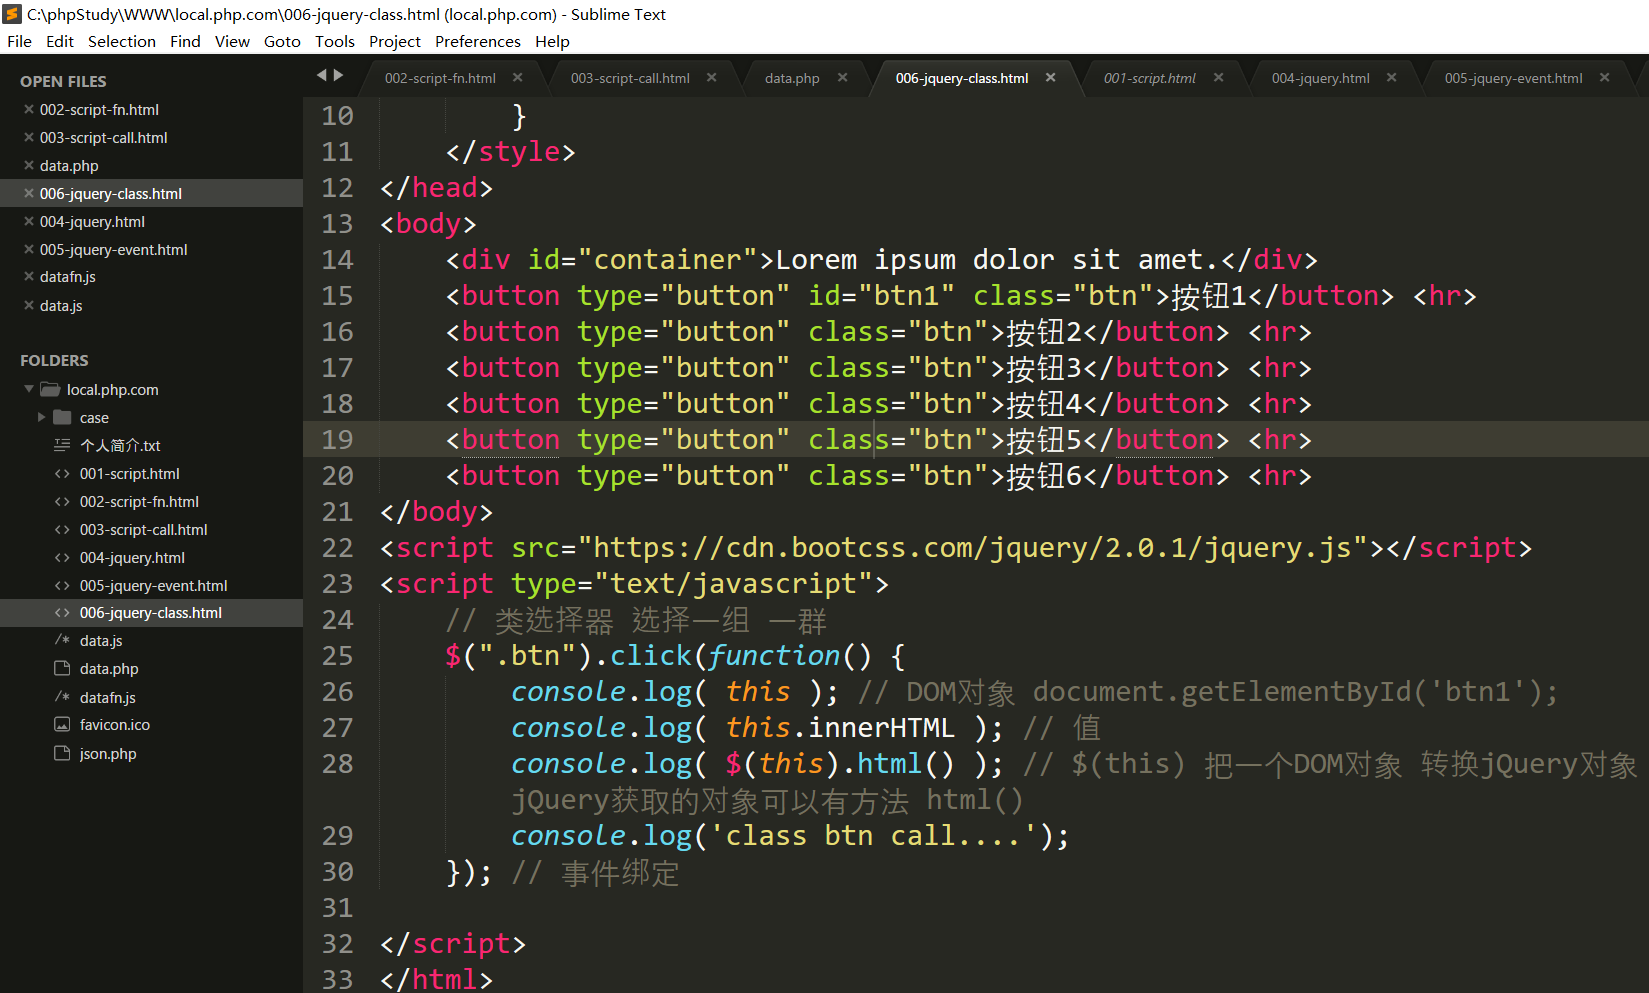1649x993 pixels.
Task: Collapse the local.php.com folder
Action: pyautogui.click(x=29, y=389)
